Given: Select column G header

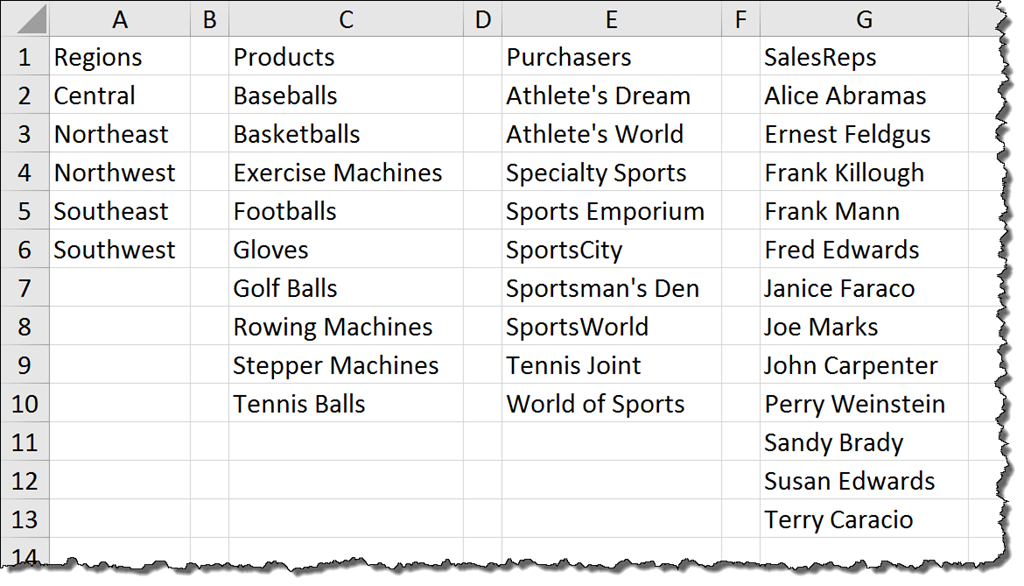Looking at the screenshot, I should click(864, 19).
